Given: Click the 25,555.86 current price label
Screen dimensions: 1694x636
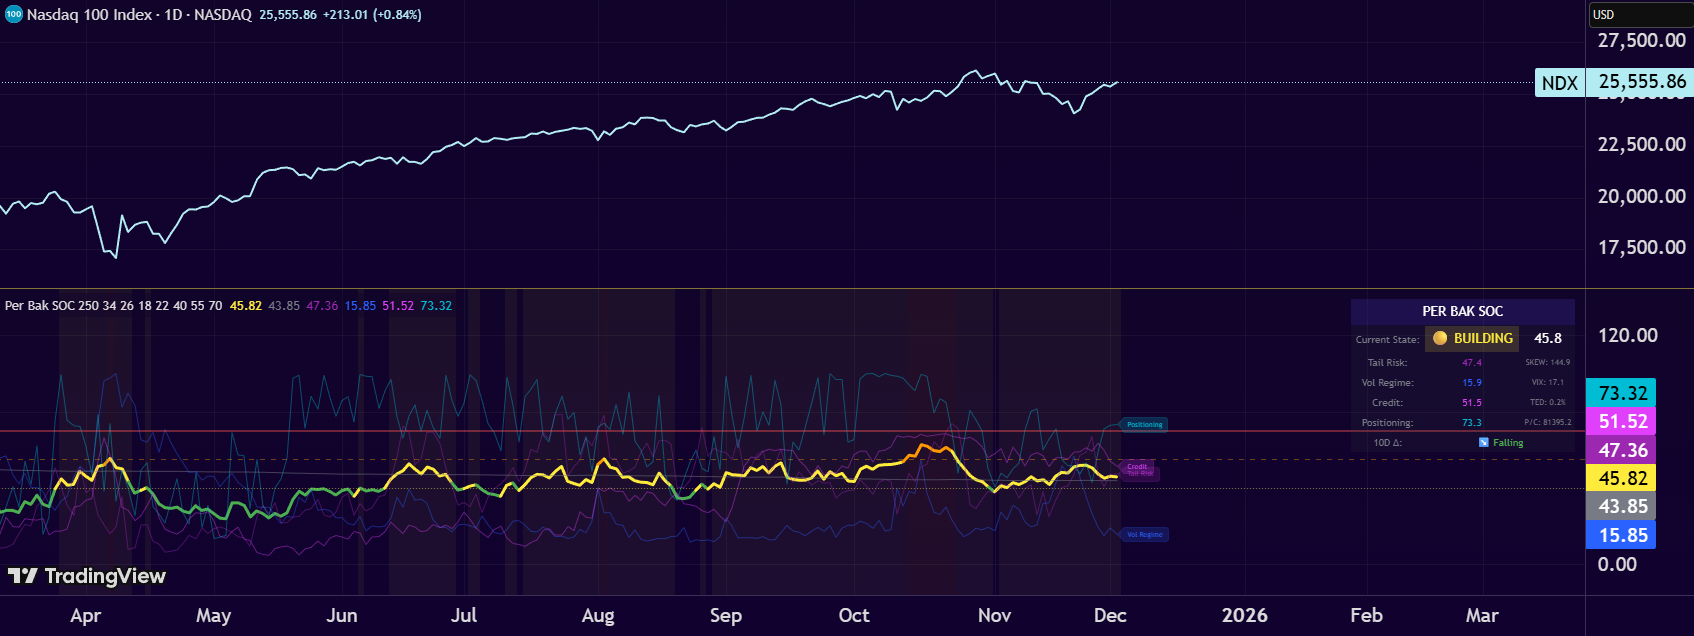Looking at the screenshot, I should (x=1640, y=82).
